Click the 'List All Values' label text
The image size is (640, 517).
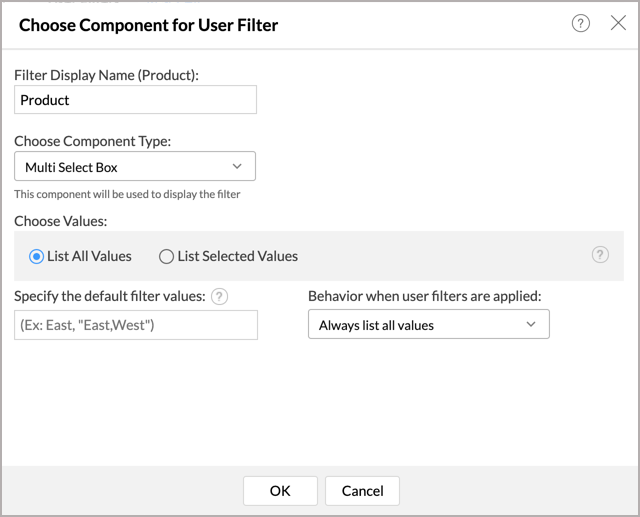[x=89, y=256]
